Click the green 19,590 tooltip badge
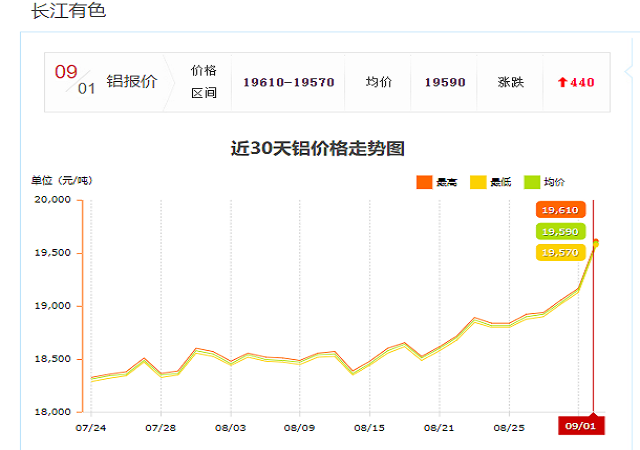640x450 pixels. click(x=559, y=232)
